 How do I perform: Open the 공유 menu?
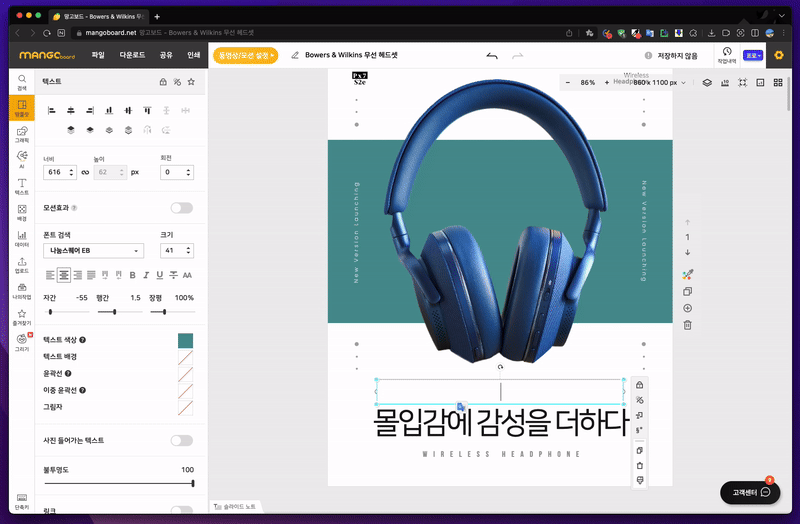pyautogui.click(x=166, y=55)
